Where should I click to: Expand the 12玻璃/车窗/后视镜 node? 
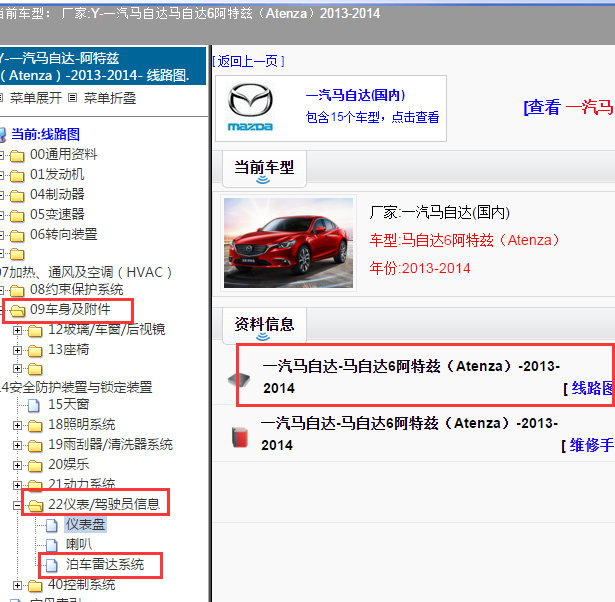pyautogui.click(x=17, y=331)
